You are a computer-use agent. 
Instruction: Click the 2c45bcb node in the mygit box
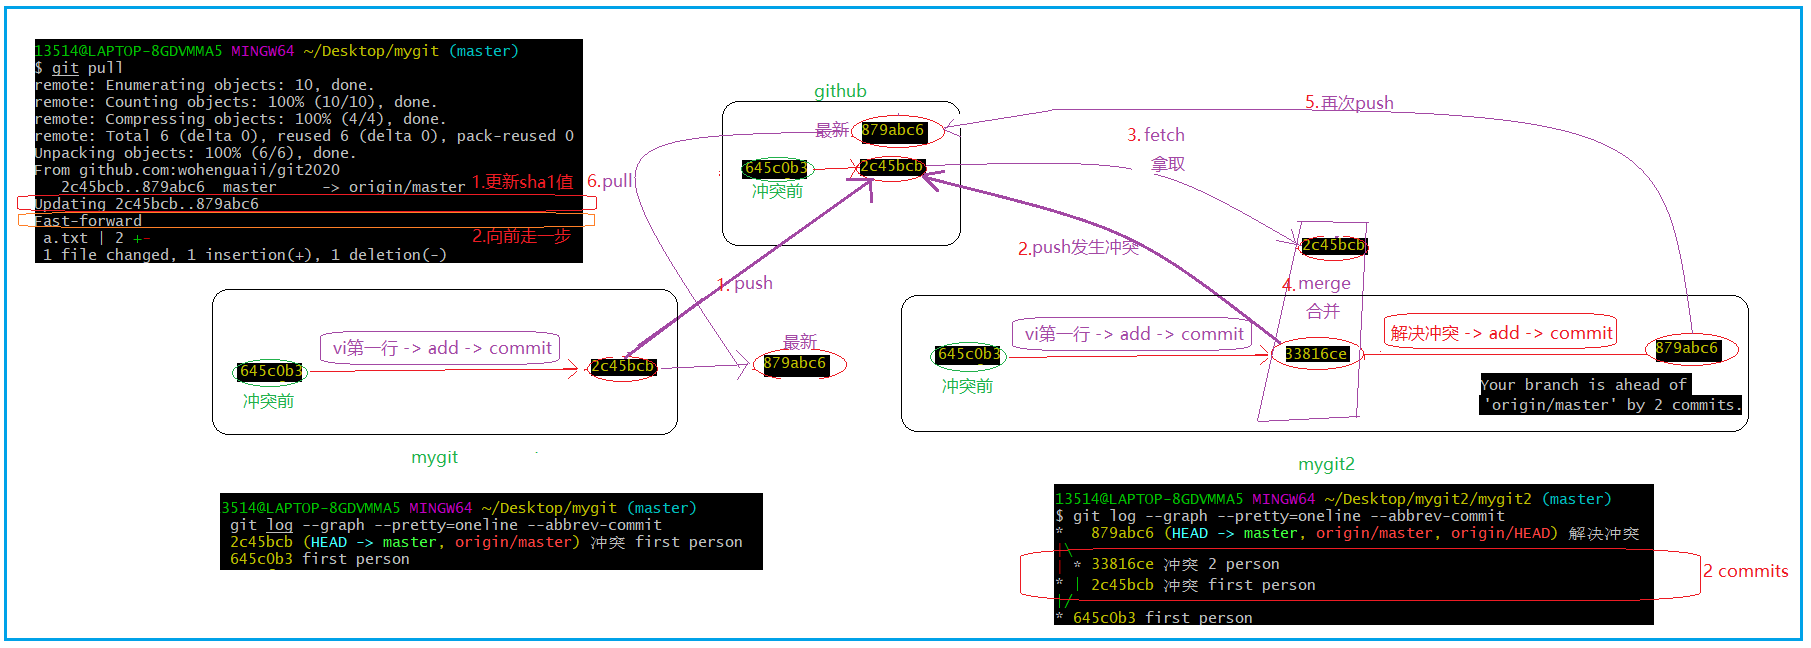(x=622, y=366)
